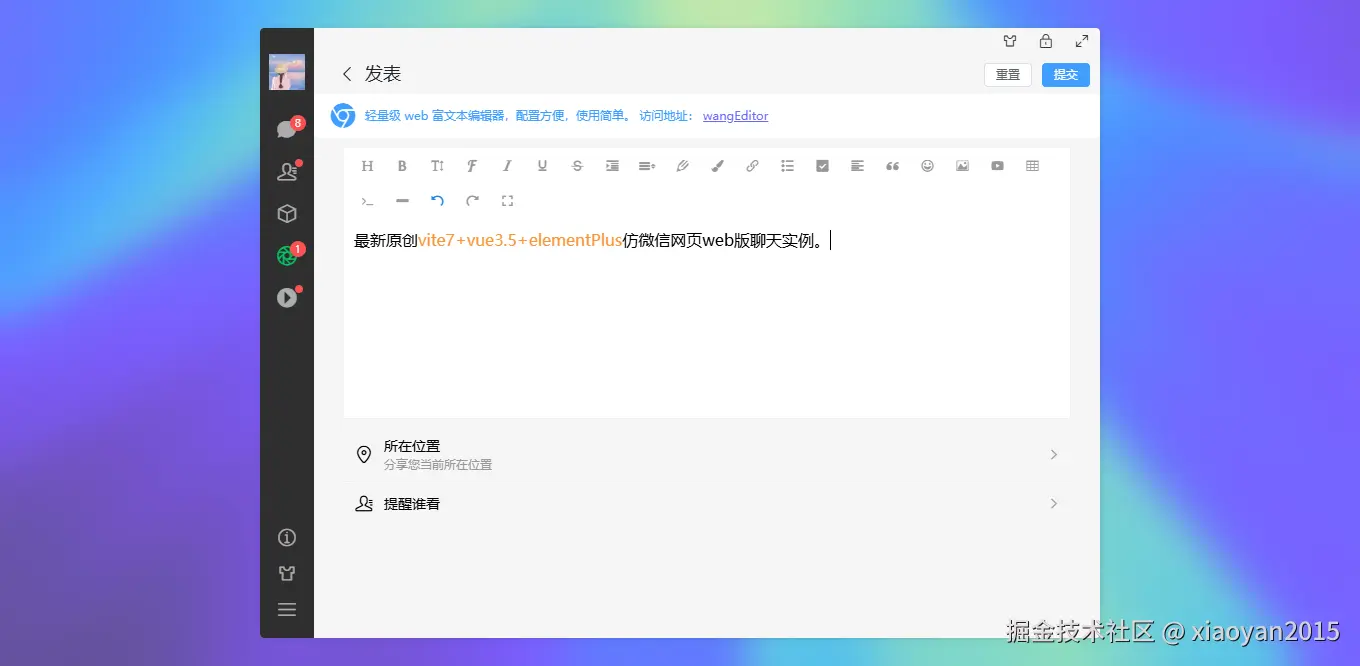Expand the 提醒谁看 mention option
1360x666 pixels.
coord(1053,503)
